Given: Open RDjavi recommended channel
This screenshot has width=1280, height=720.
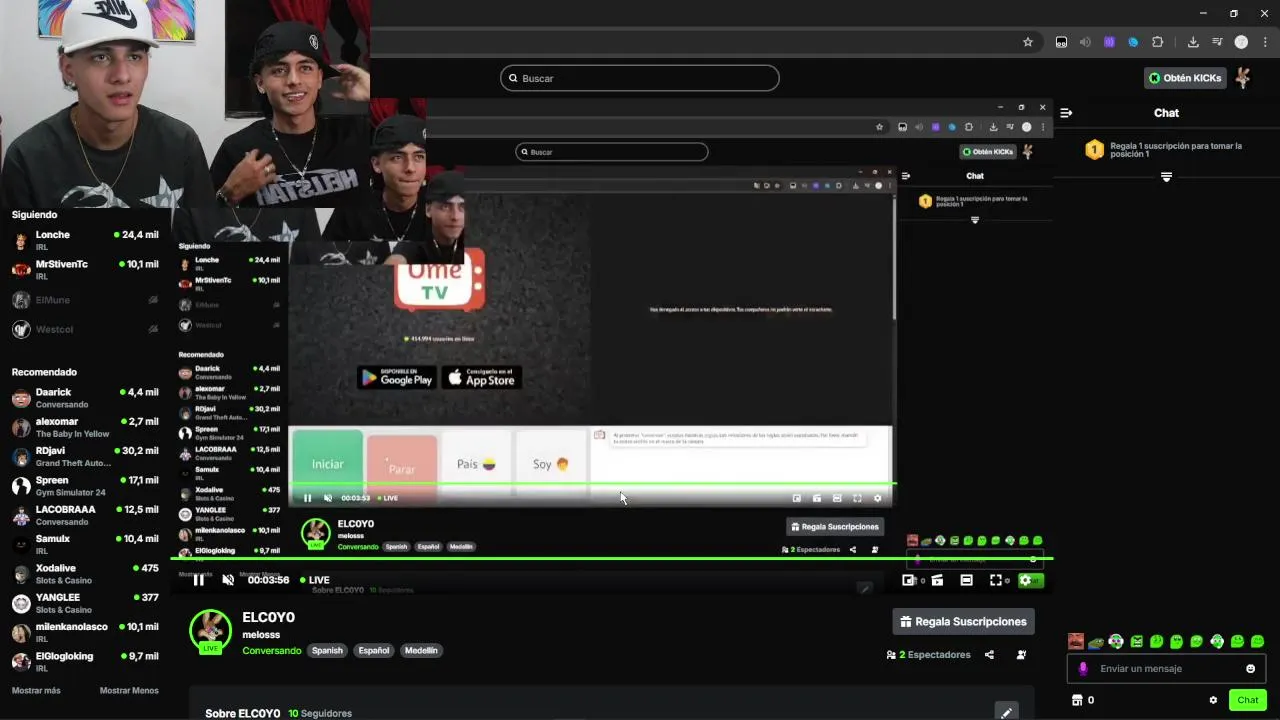Looking at the screenshot, I should [x=85, y=456].
